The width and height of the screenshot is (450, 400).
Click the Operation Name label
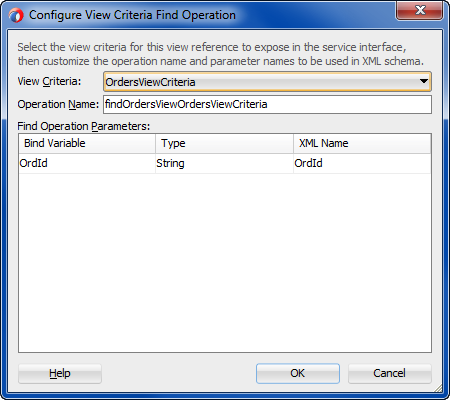click(58, 104)
